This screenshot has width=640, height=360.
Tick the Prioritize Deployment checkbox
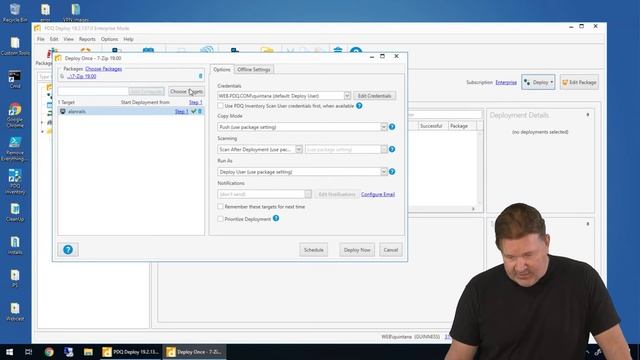pyautogui.click(x=220, y=219)
